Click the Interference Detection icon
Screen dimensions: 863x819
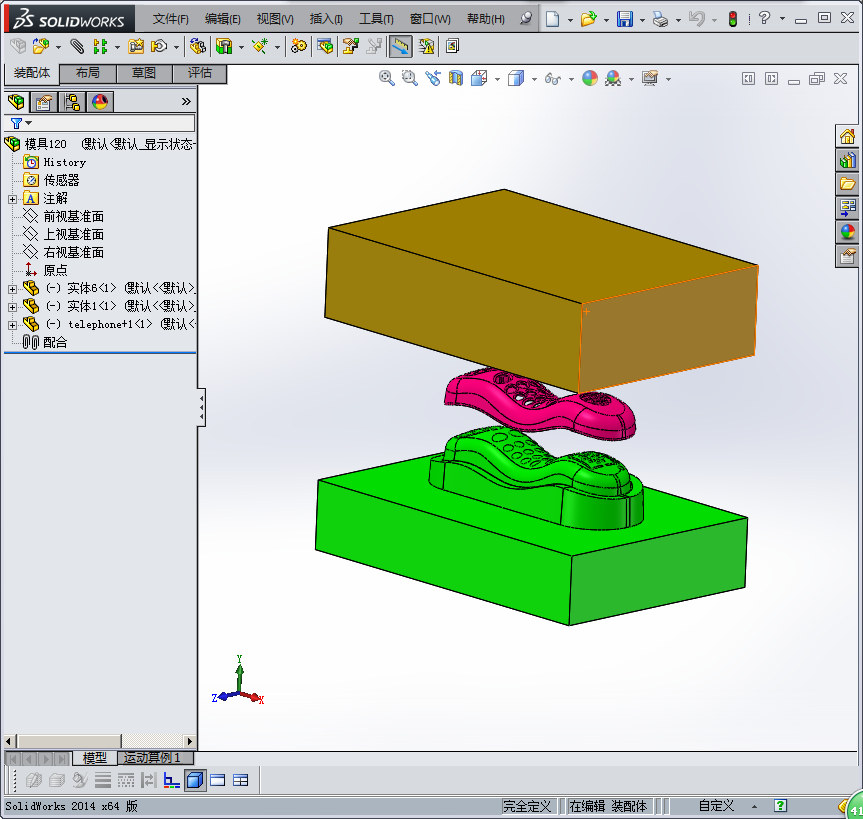tap(424, 46)
